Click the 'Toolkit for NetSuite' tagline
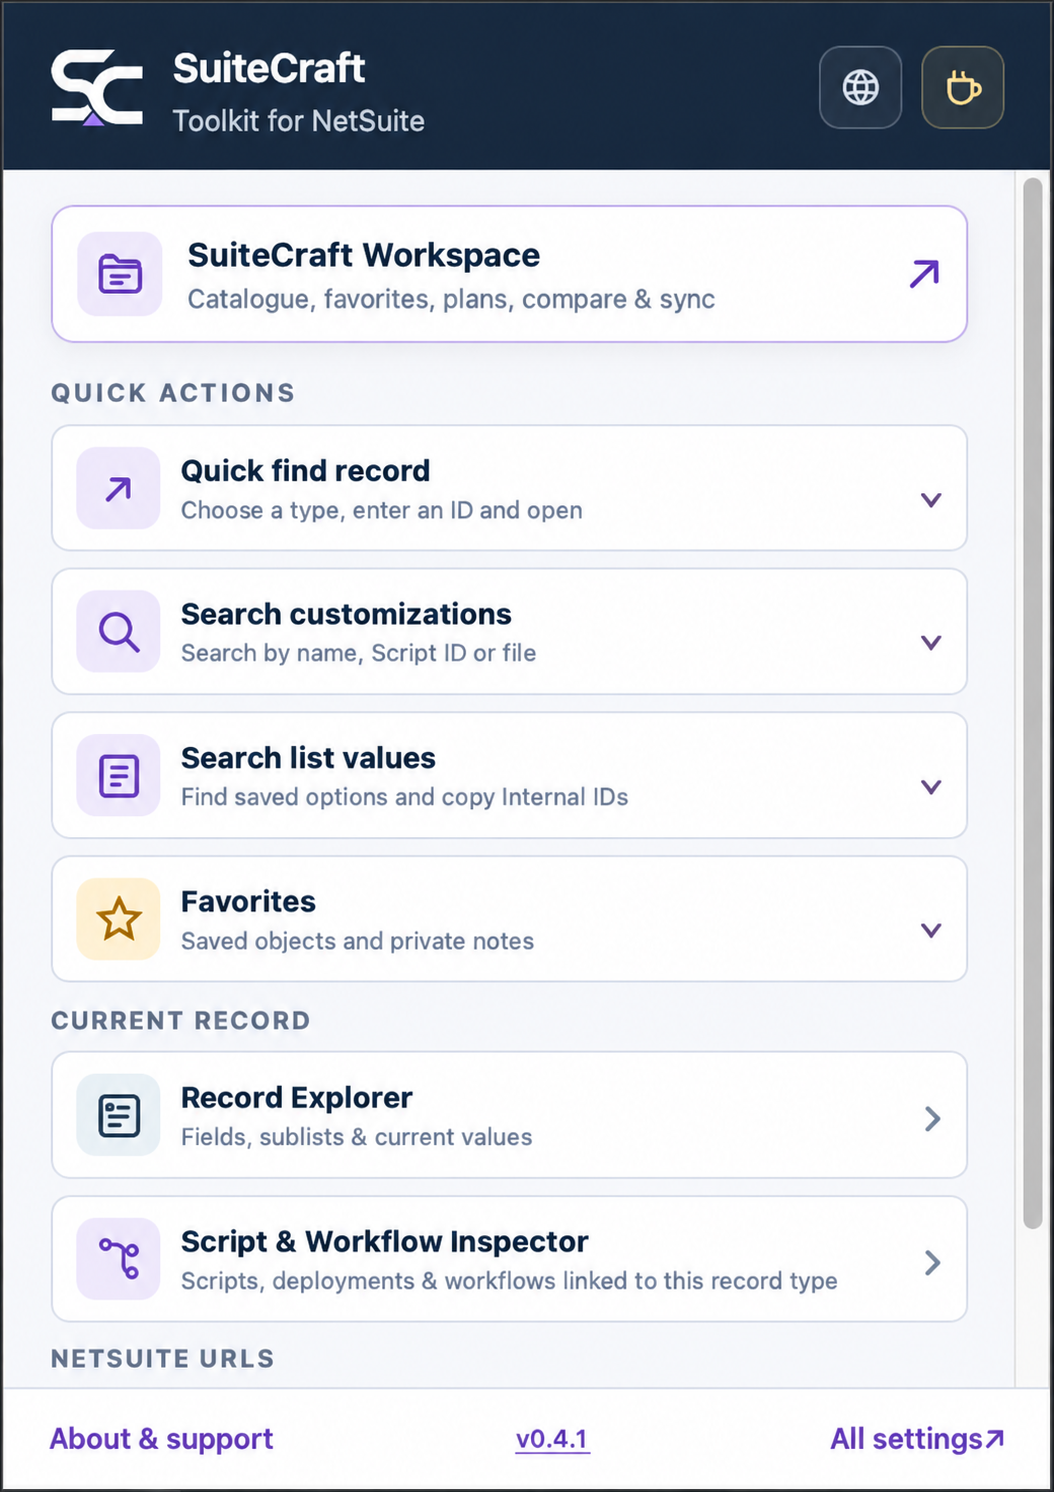Viewport: 1054px width, 1492px height. [x=298, y=121]
